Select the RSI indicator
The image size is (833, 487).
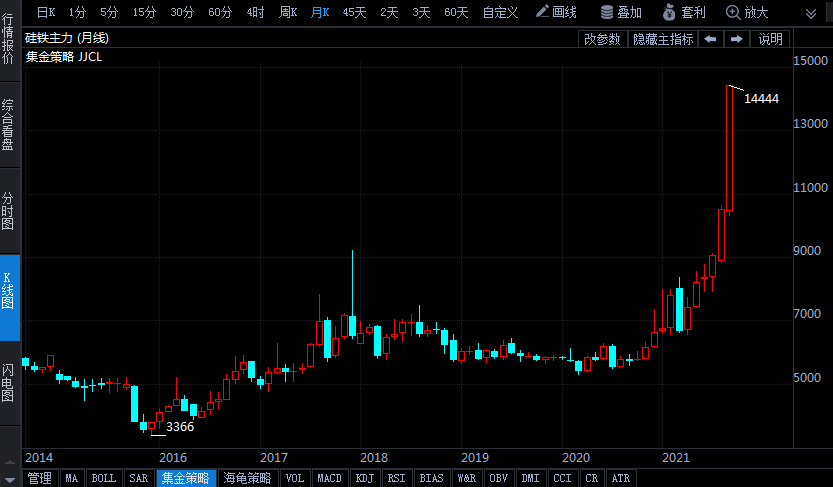[x=396, y=478]
